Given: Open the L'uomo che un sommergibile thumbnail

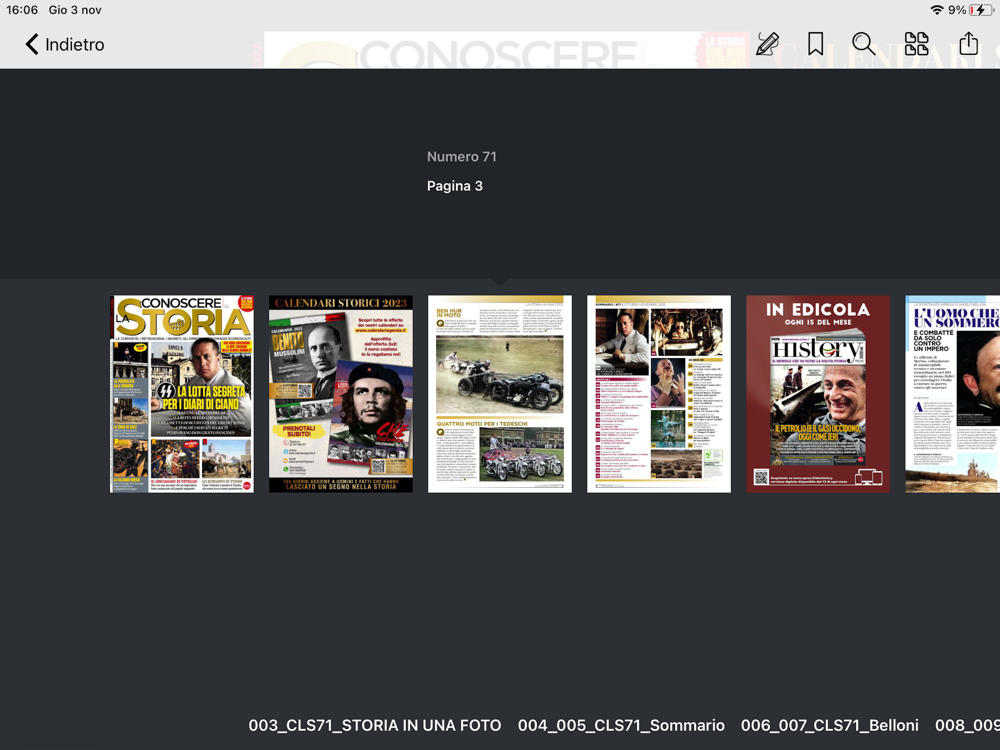Looking at the screenshot, I should click(953, 393).
